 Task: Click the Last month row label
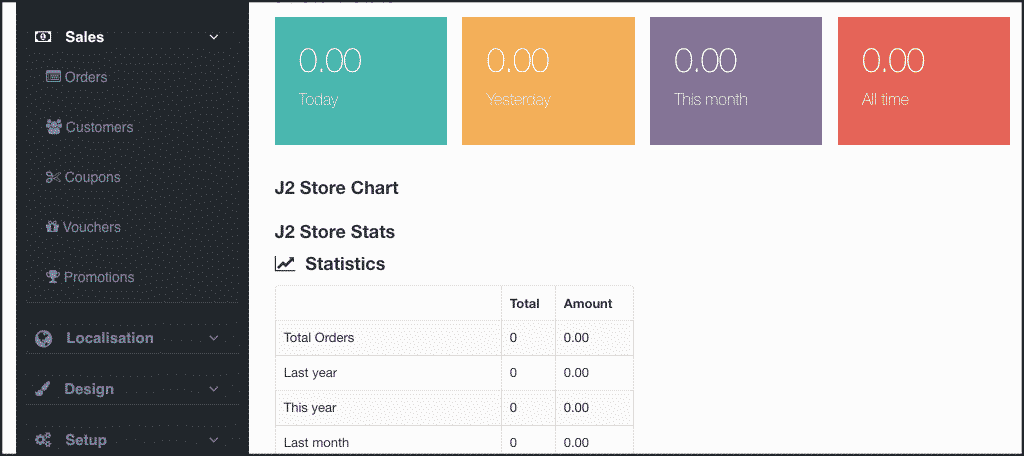pyautogui.click(x=316, y=443)
